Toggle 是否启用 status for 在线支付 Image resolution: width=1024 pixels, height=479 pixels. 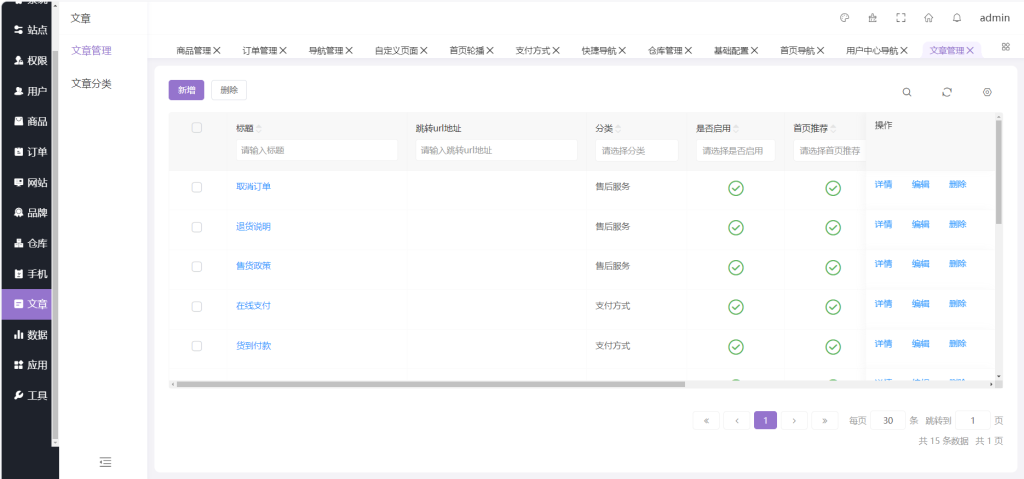(x=736, y=307)
